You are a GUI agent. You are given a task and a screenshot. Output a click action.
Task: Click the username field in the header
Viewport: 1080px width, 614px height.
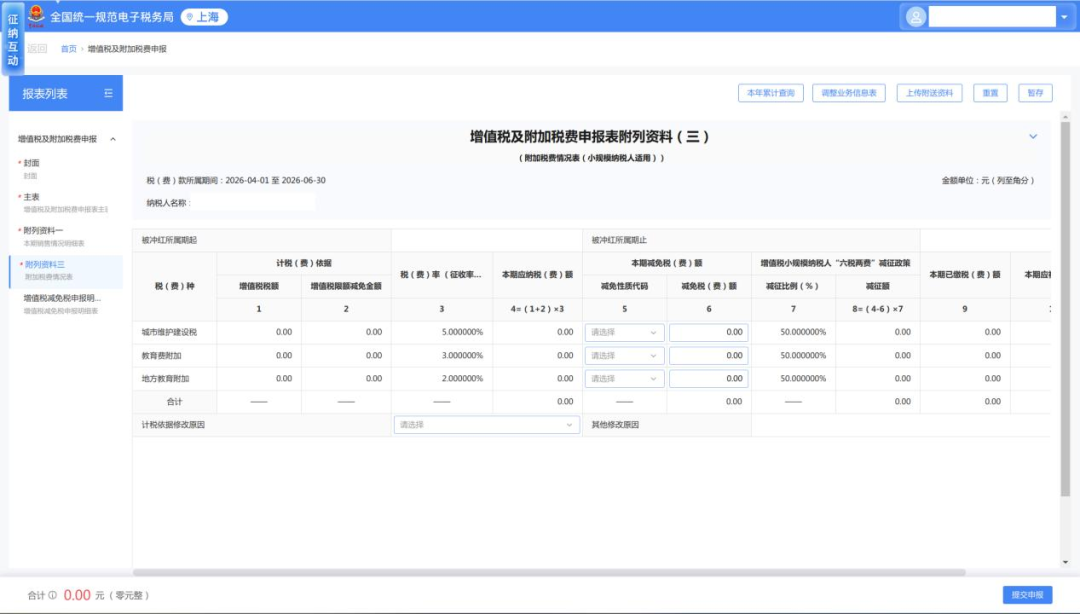click(x=992, y=17)
